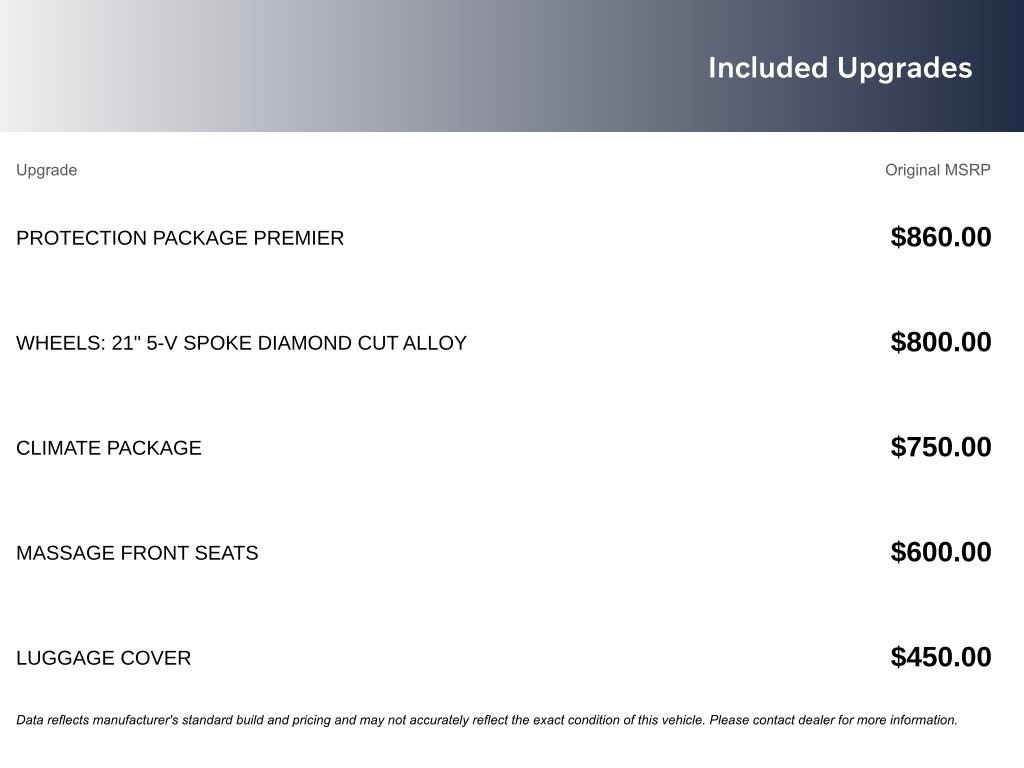This screenshot has height=768, width=1024.
Task: Select the MASSAGE FRONT SEATS upgrade
Action: [x=137, y=553]
